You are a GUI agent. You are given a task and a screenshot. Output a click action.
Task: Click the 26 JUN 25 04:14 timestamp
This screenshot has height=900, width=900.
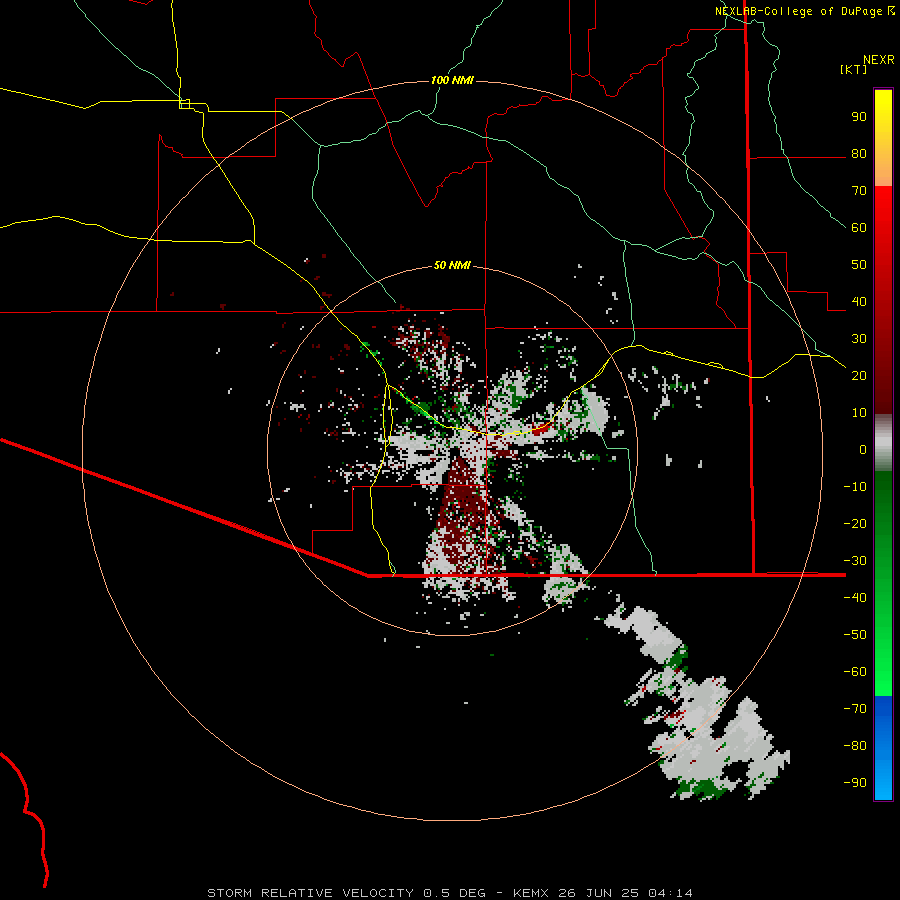(x=625, y=893)
